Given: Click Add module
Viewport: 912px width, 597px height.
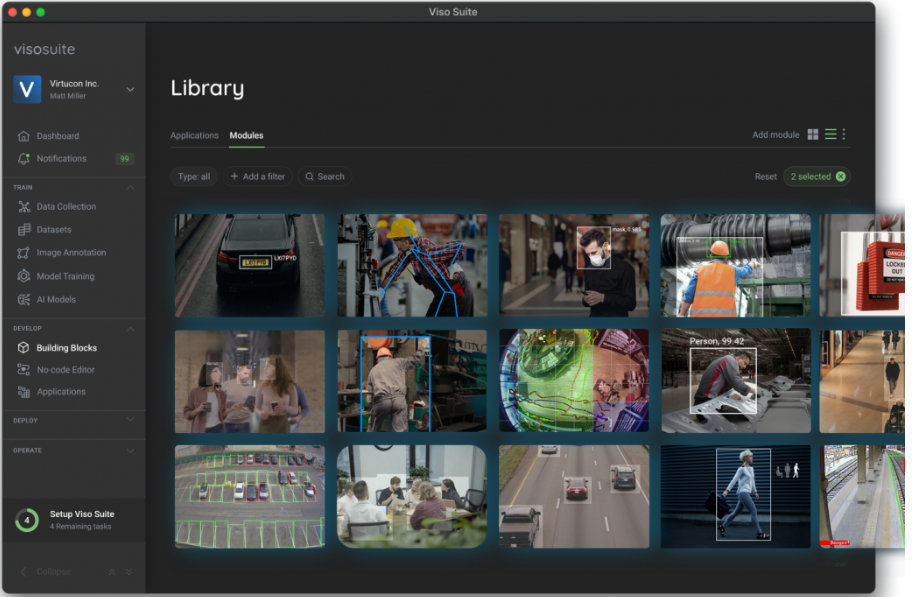Looking at the screenshot, I should 775,134.
